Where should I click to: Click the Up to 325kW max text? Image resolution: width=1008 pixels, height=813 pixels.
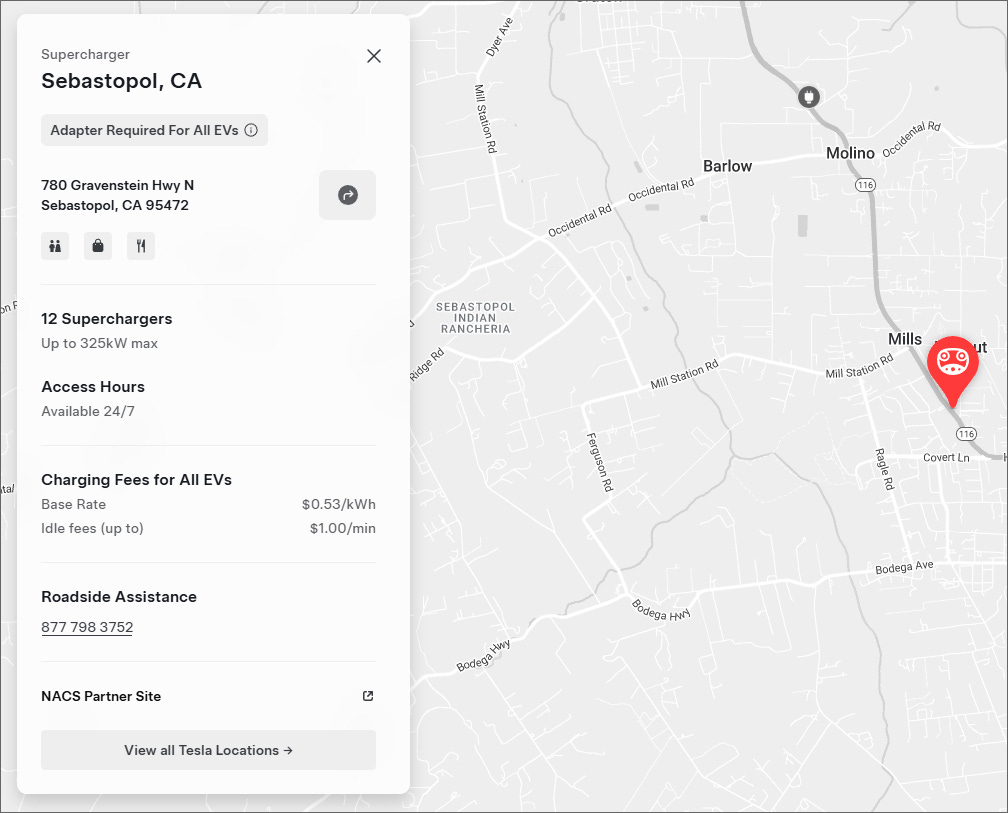tap(100, 343)
